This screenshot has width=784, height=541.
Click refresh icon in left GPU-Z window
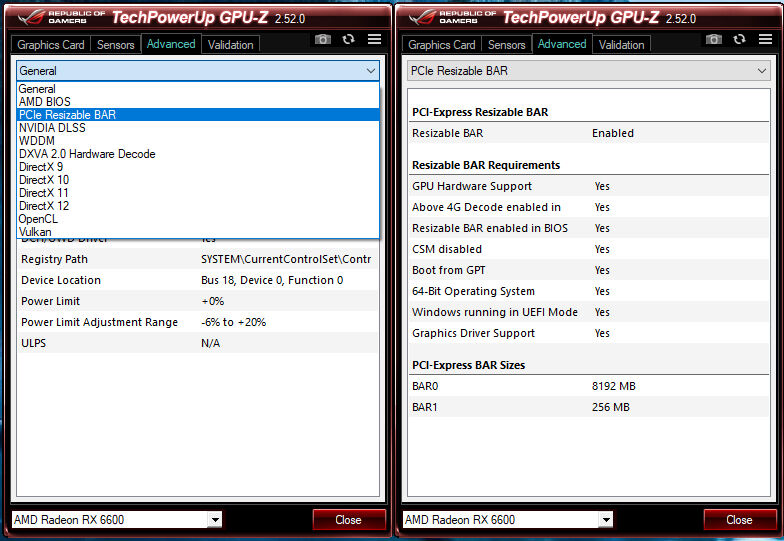click(x=348, y=39)
